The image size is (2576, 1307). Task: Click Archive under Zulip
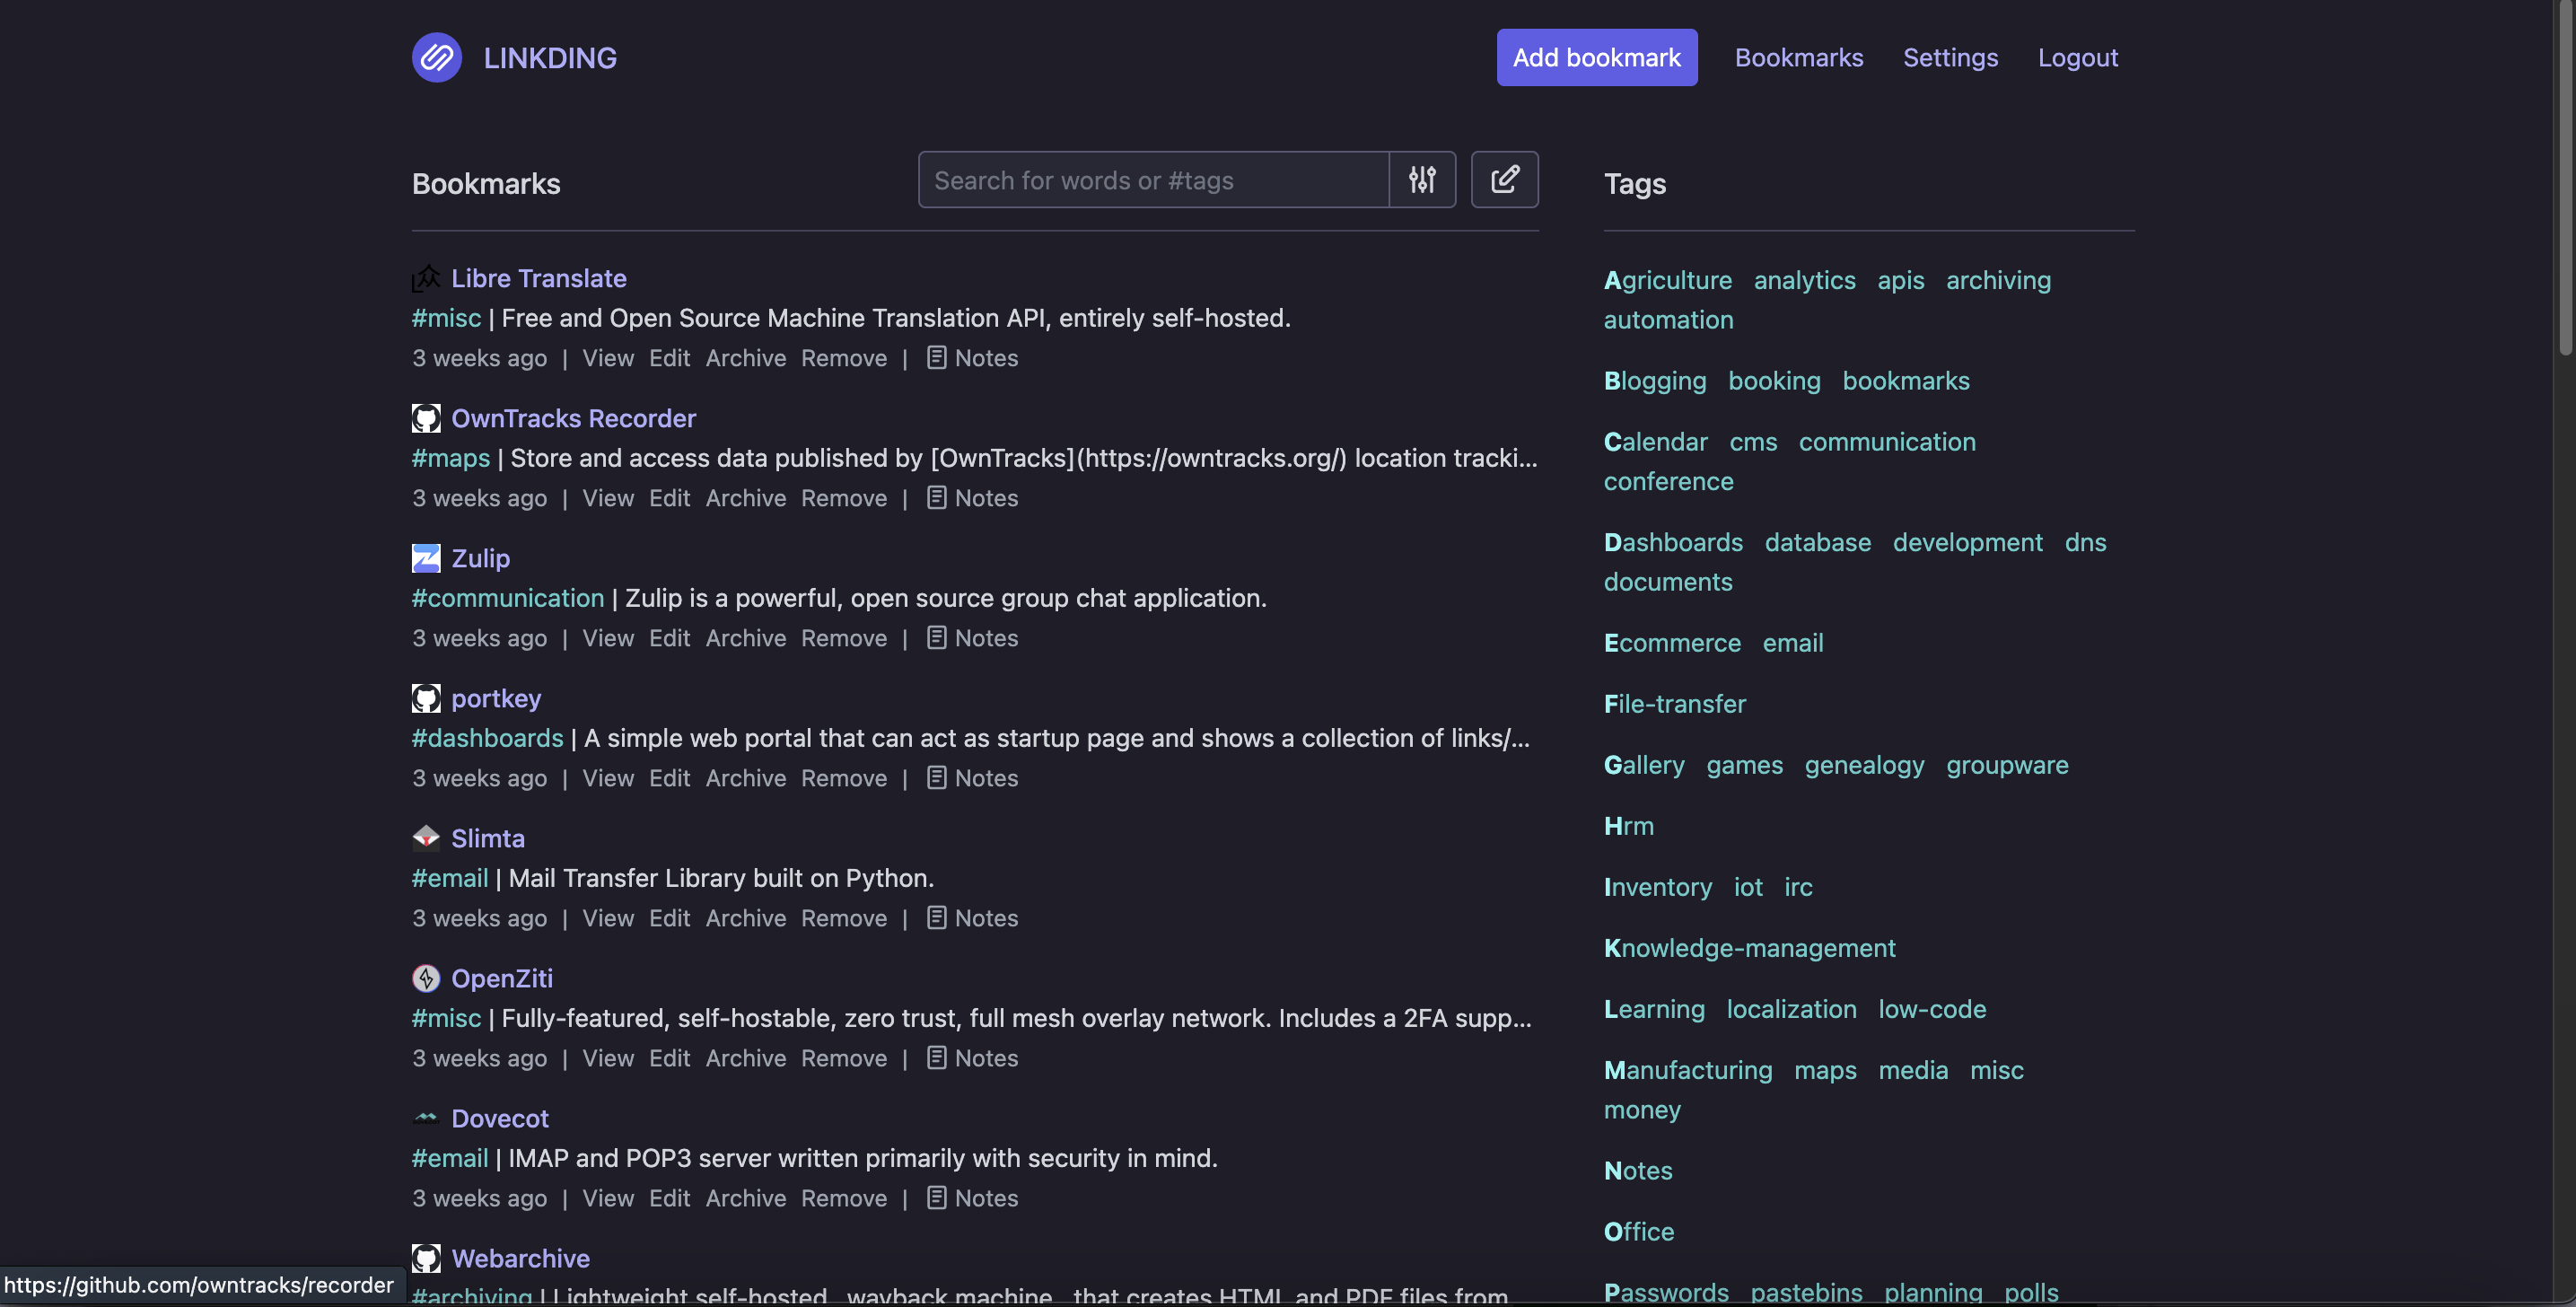[746, 638]
